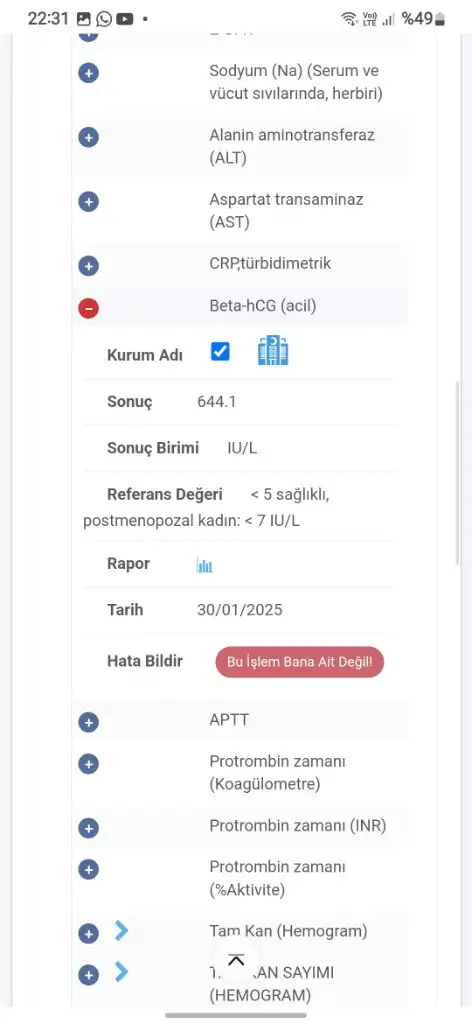472x1024 pixels.
Task: Tap the blue chevron beside HEMOGRAM sayımı row
Action: pyautogui.click(x=121, y=972)
